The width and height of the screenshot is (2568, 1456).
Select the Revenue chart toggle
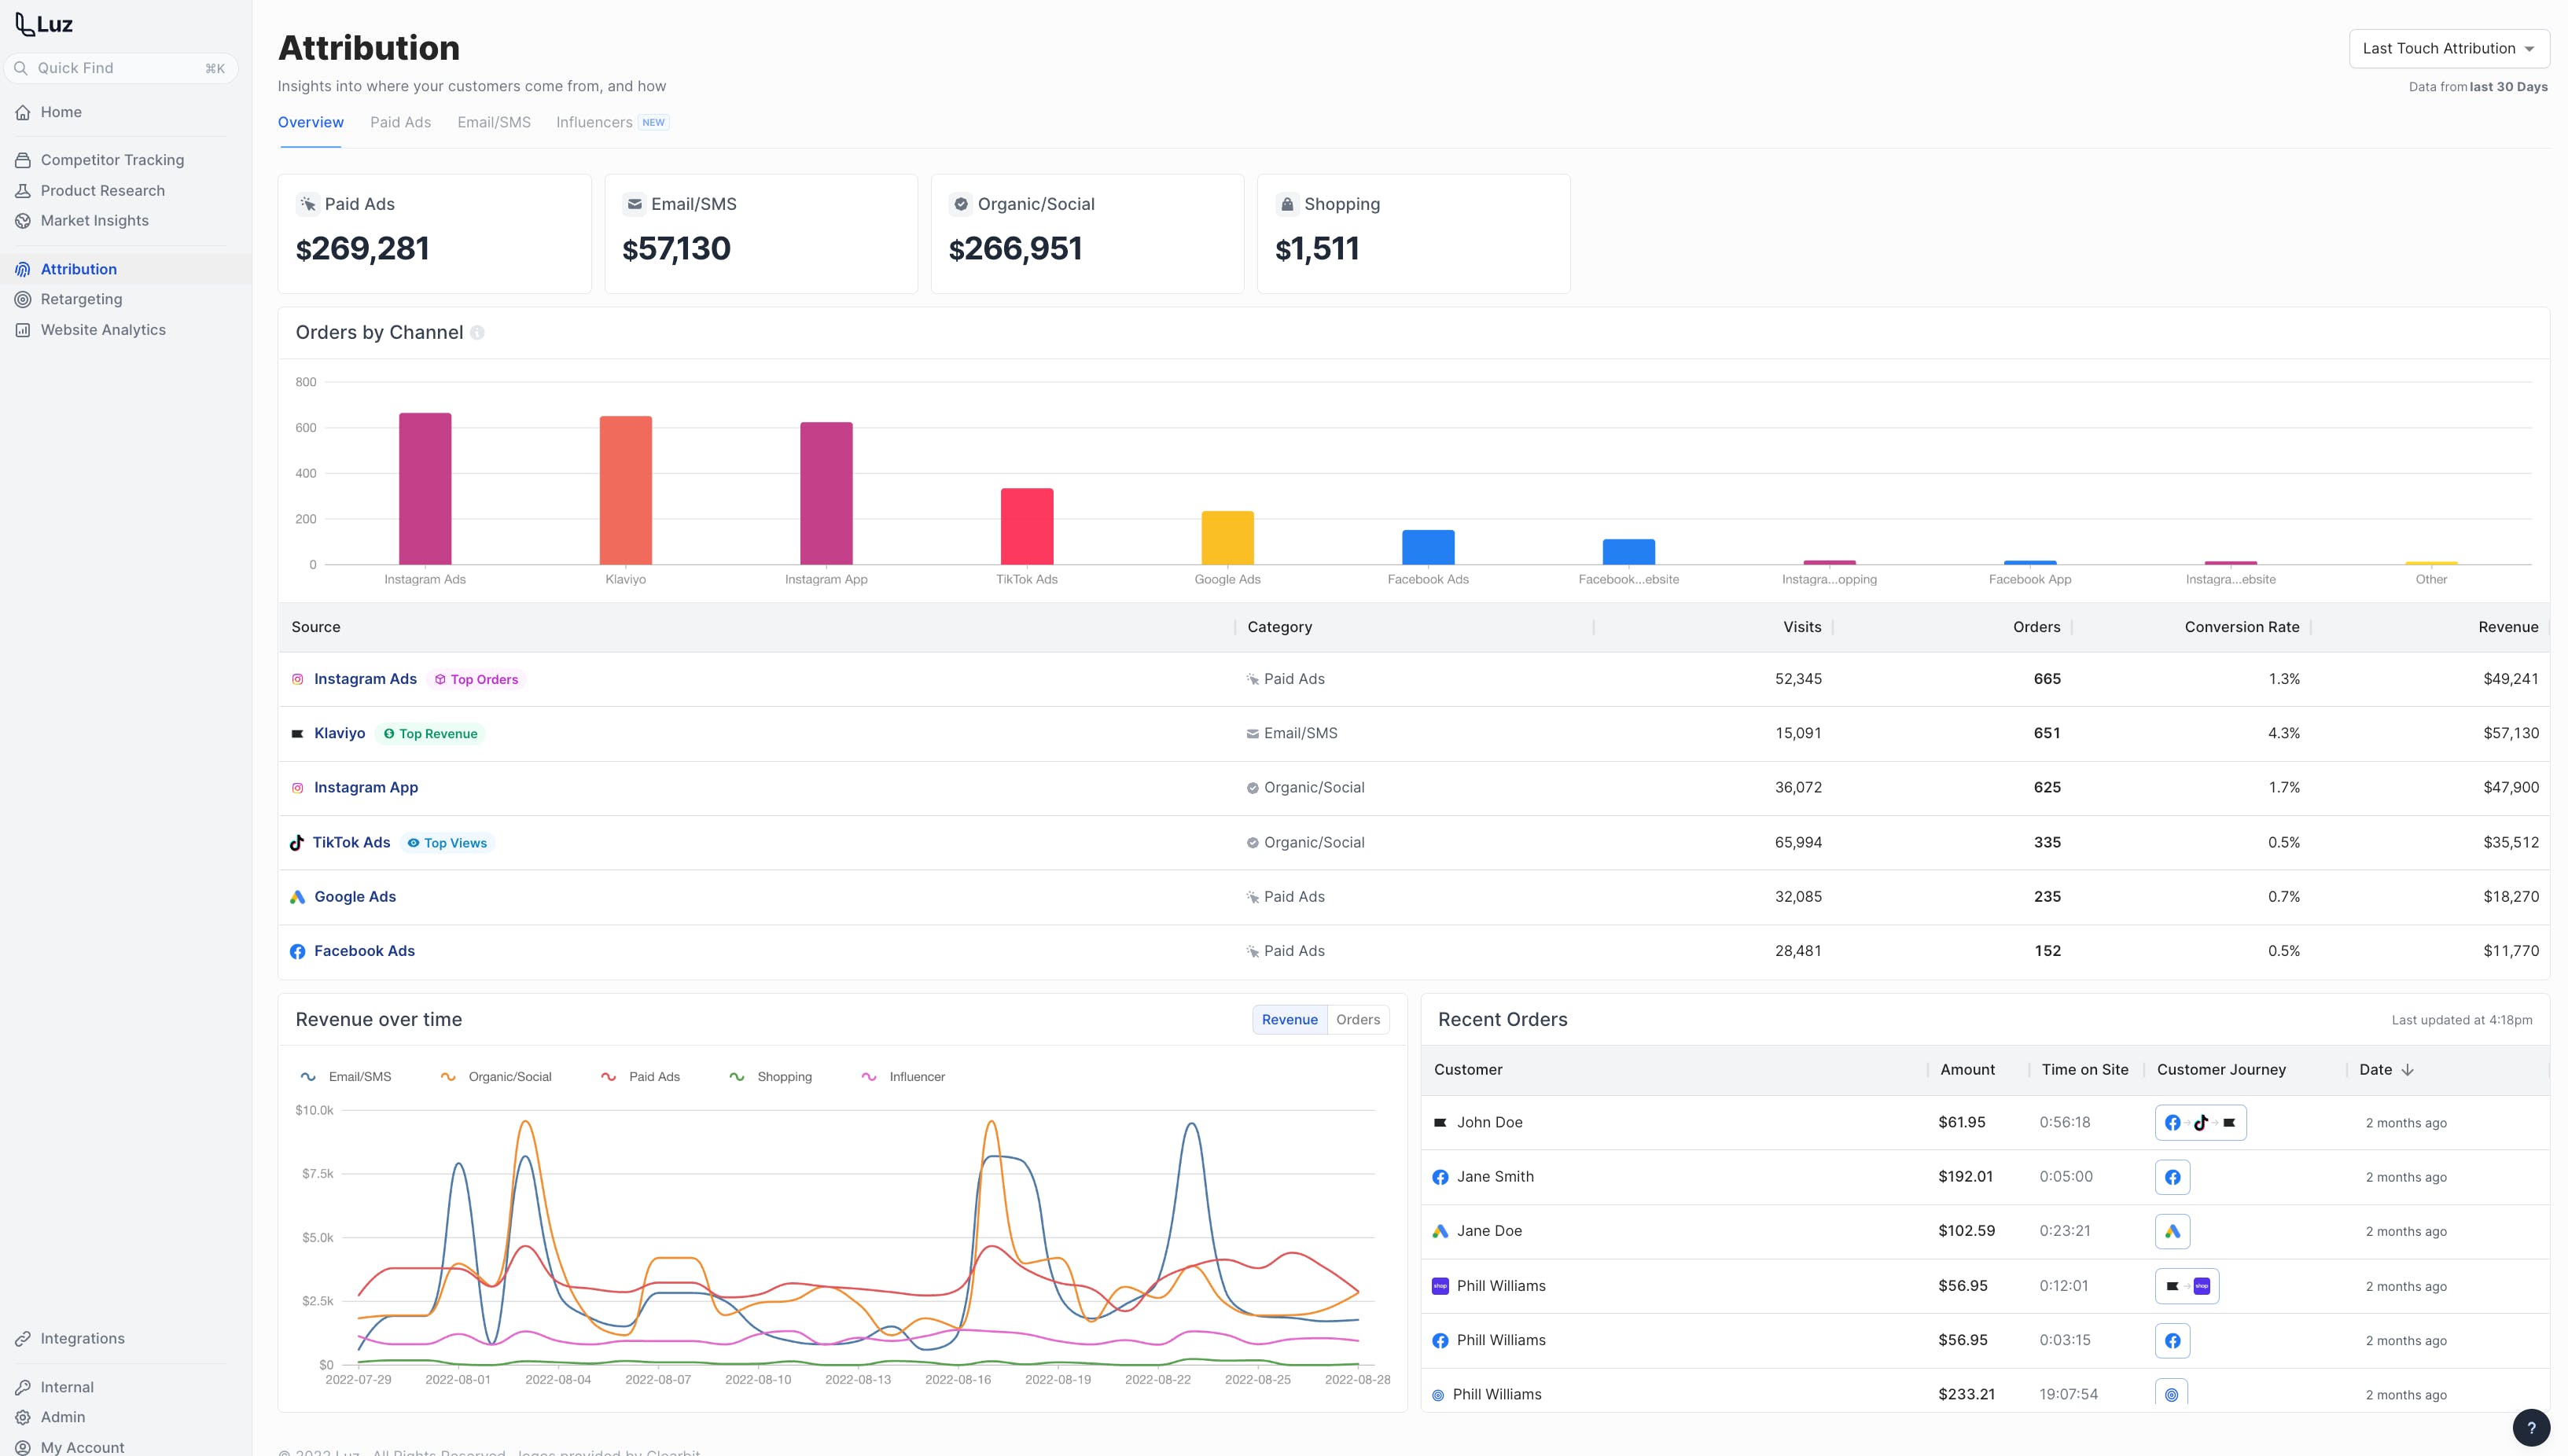coord(1289,1020)
